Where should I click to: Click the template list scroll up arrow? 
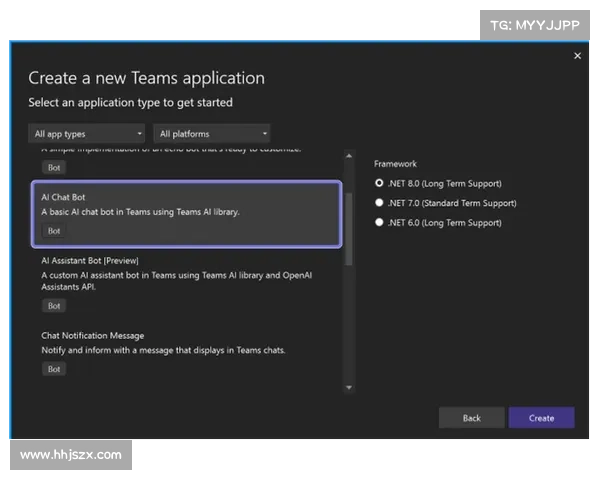point(349,156)
